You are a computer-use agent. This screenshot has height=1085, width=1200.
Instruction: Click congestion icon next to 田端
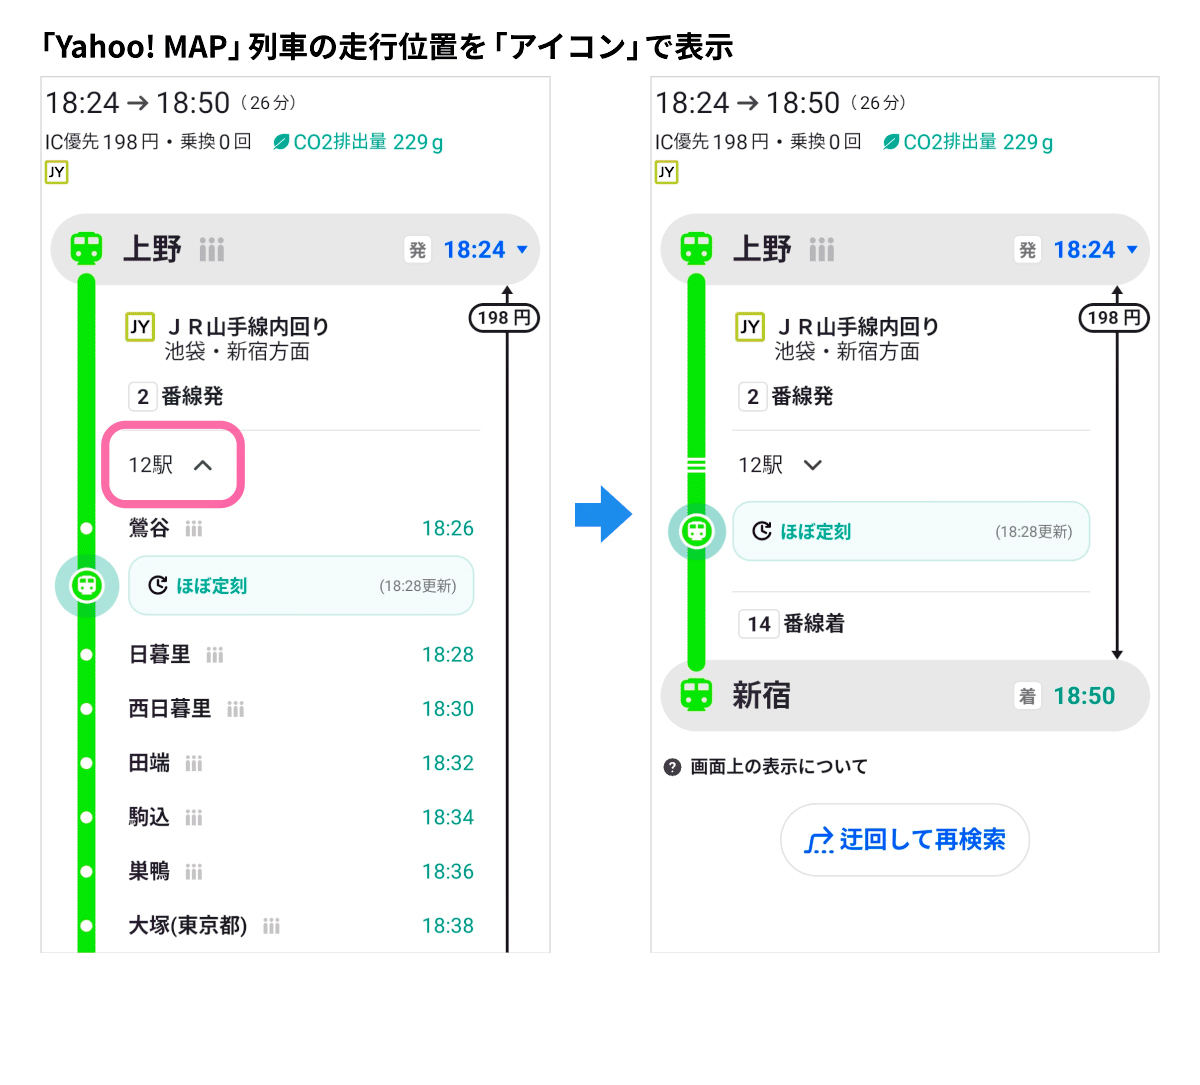[x=194, y=764]
